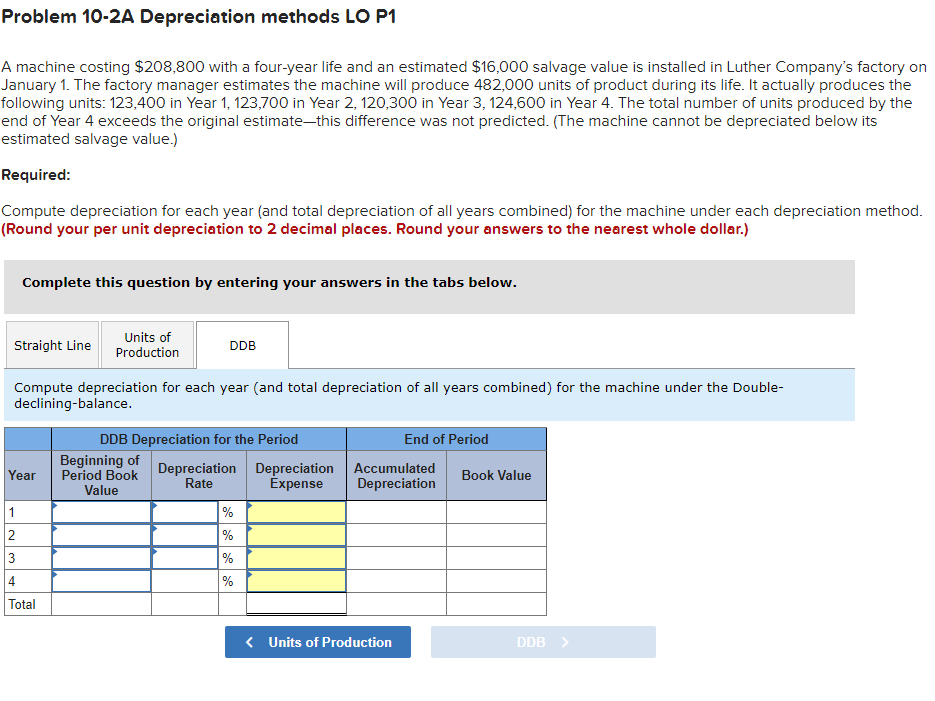Select Year 4 Depreciation Expense yellow cell
The image size is (935, 701).
296,581
